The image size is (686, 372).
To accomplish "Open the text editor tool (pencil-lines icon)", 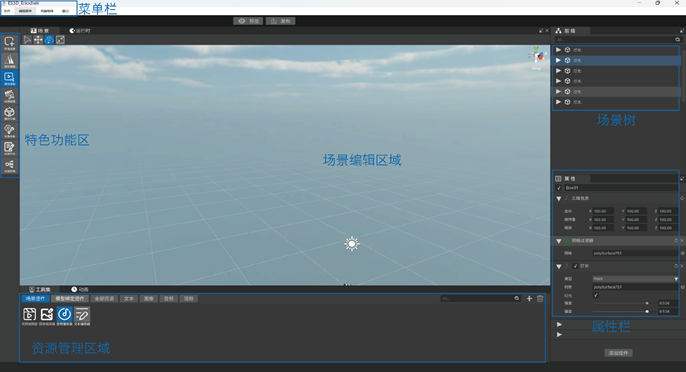I will (x=82, y=315).
